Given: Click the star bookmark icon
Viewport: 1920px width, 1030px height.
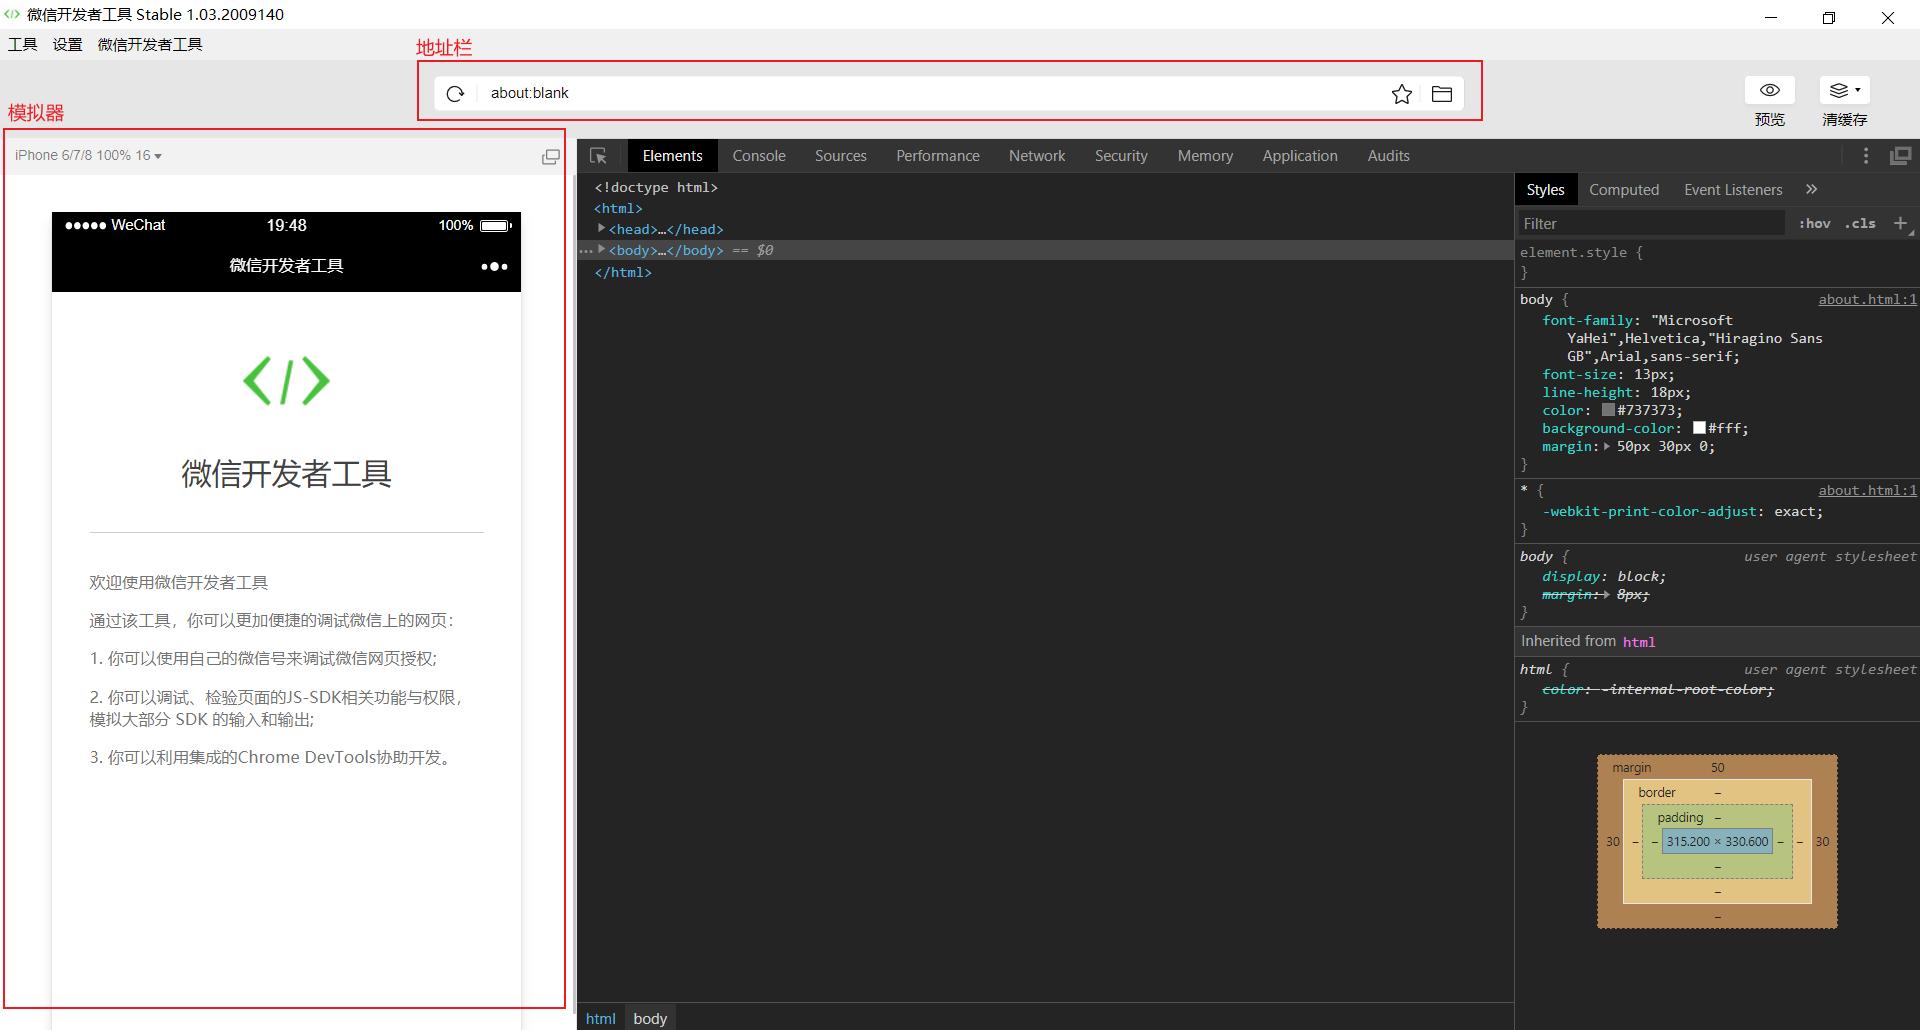Looking at the screenshot, I should point(1402,94).
